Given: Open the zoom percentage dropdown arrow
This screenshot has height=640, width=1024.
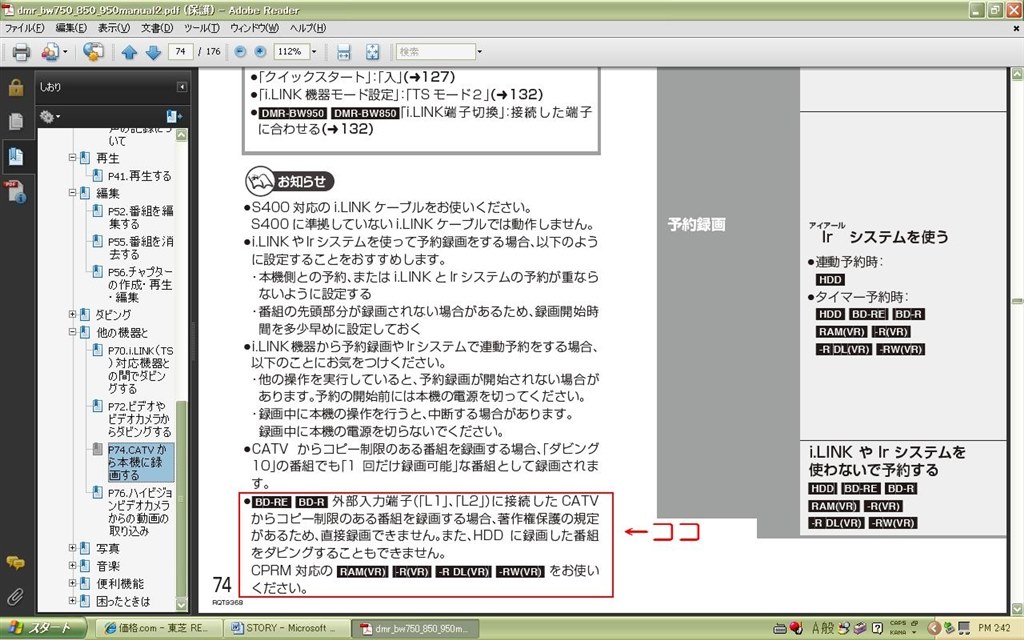Looking at the screenshot, I should coord(314,52).
